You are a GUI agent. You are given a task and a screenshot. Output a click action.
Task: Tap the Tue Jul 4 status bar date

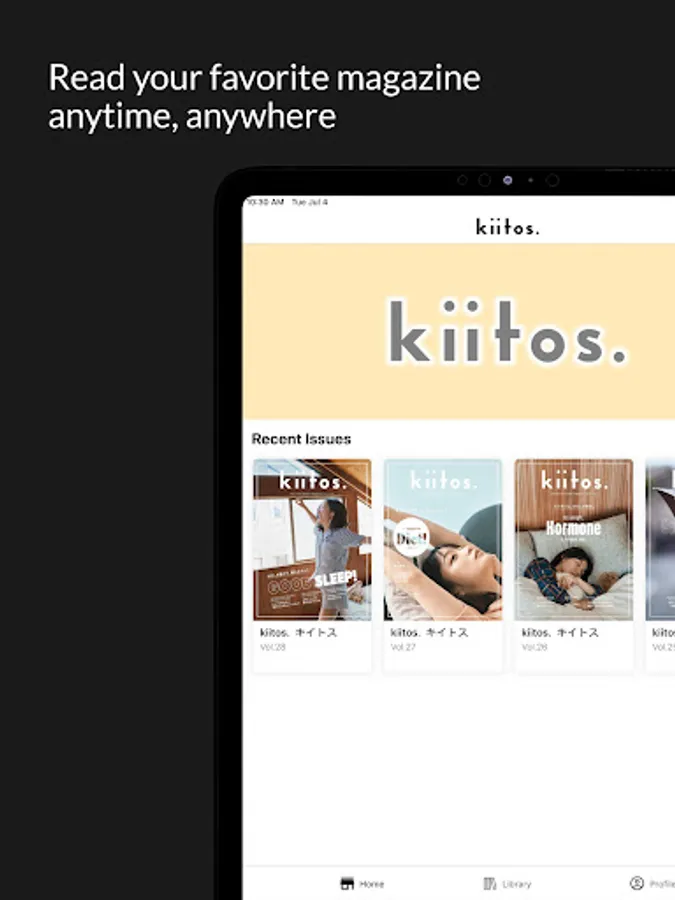[310, 202]
